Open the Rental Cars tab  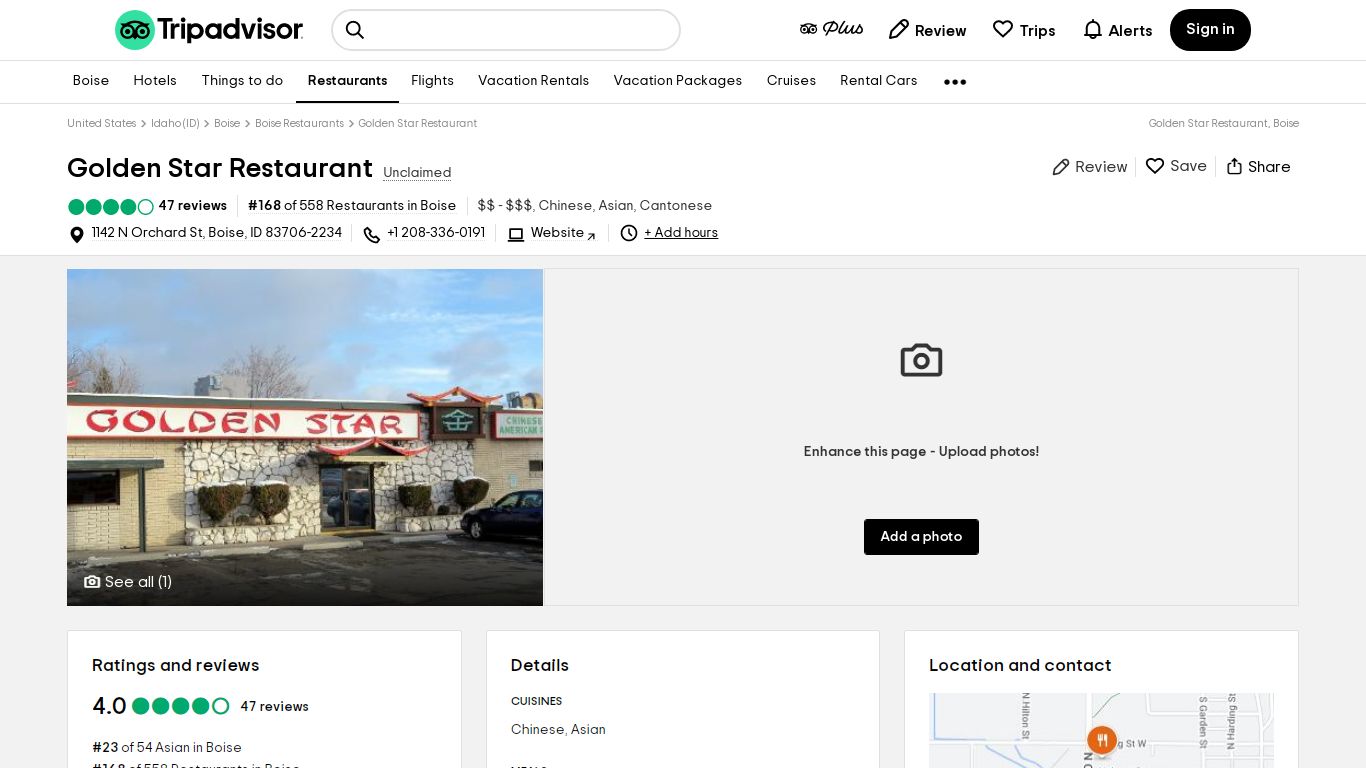pos(878,81)
